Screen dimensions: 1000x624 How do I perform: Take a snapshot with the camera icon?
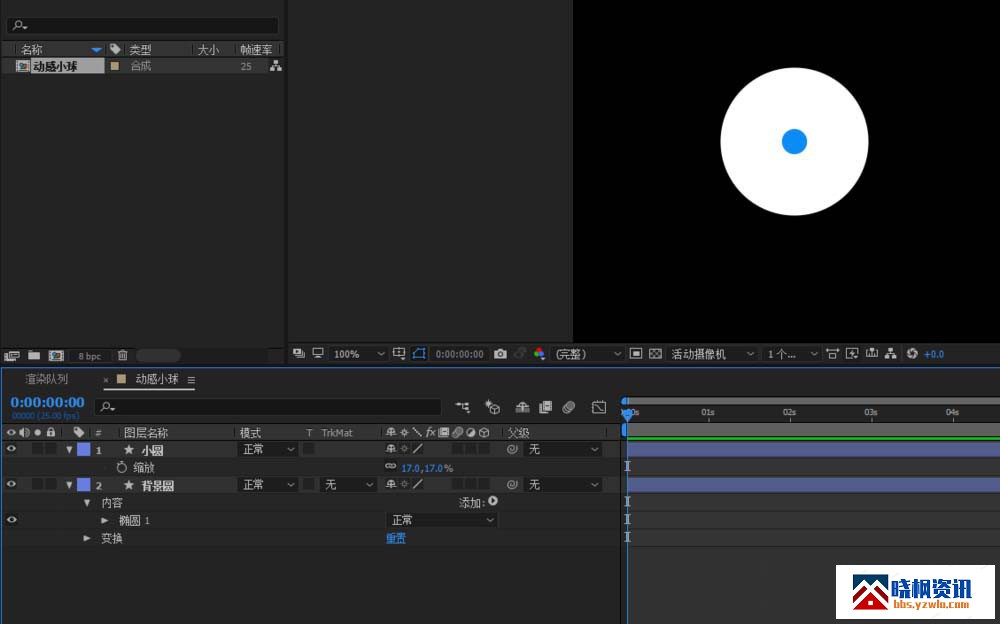[501, 353]
